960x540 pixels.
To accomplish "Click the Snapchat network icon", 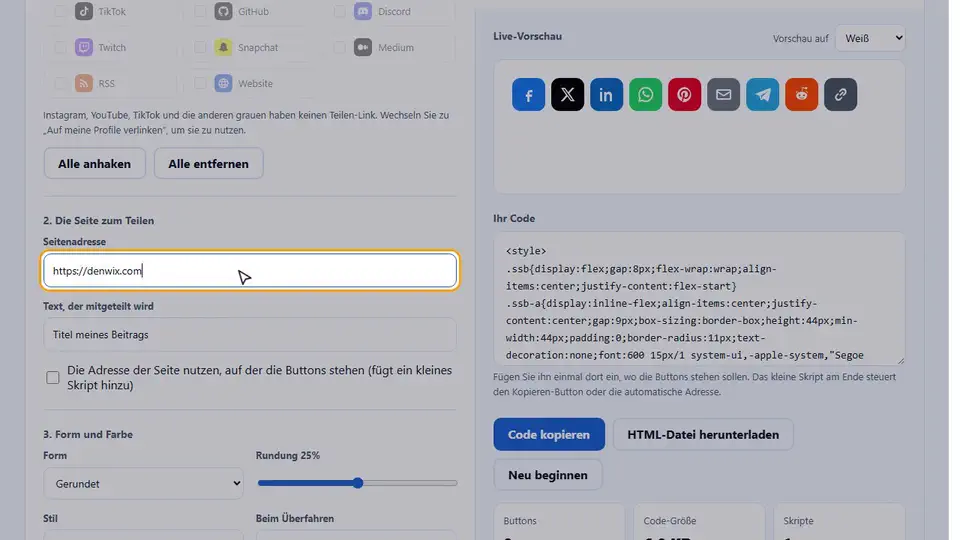I will click(223, 47).
